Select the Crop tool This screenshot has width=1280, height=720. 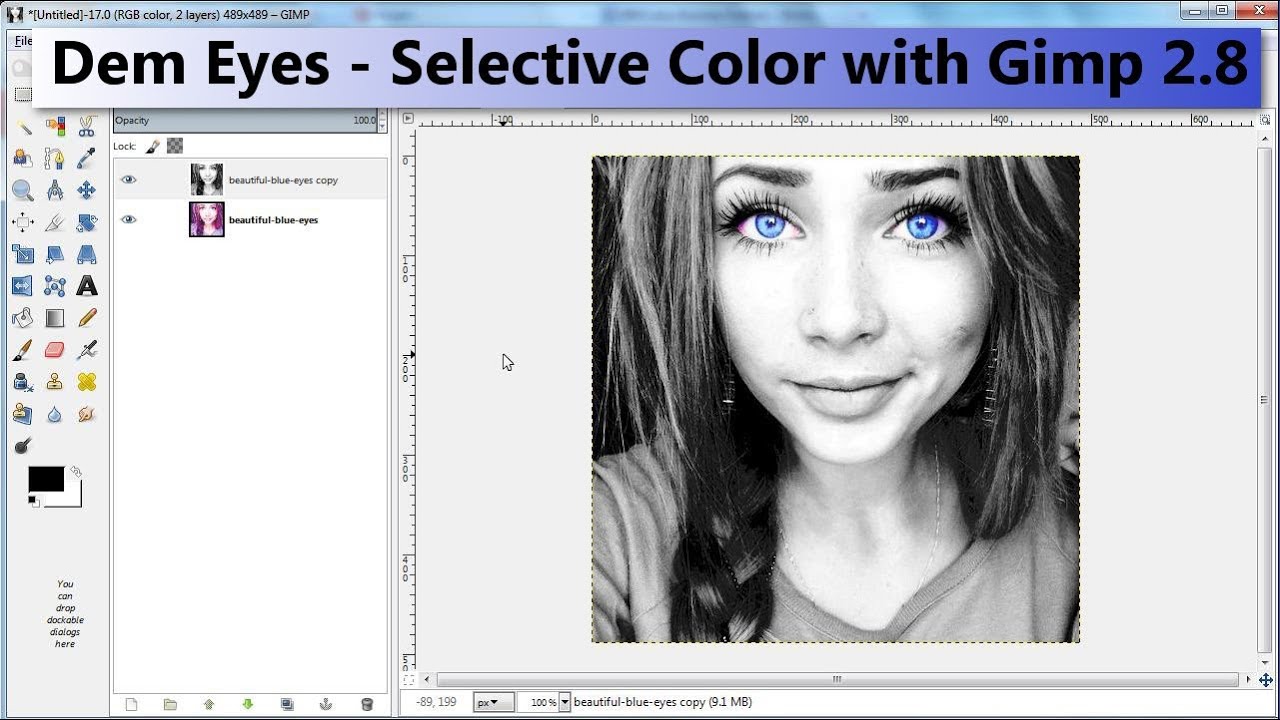point(55,222)
